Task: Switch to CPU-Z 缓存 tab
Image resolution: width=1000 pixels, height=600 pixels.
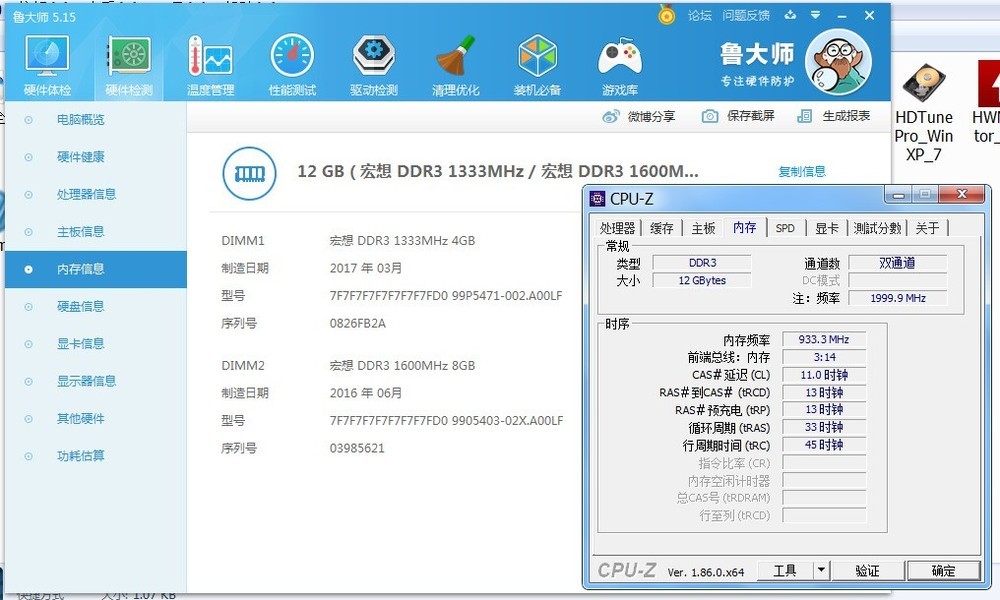Action: 661,228
